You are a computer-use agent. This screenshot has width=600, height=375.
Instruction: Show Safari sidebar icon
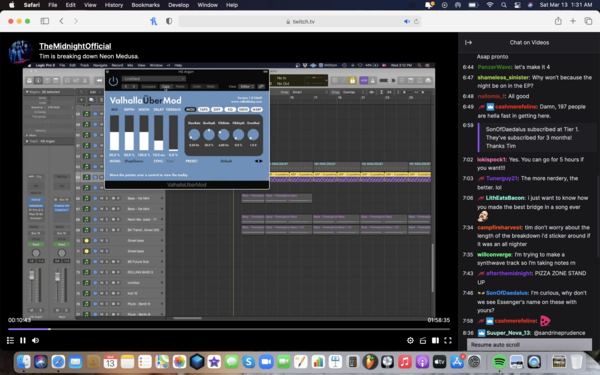tap(45, 21)
